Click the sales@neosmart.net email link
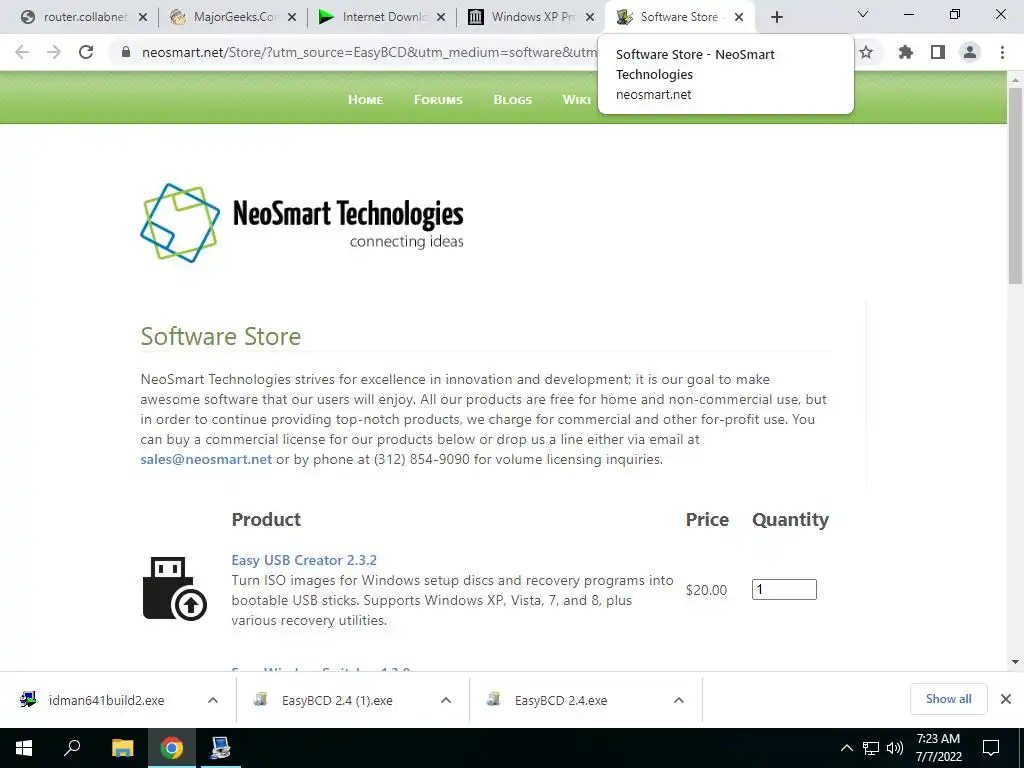 pos(206,459)
